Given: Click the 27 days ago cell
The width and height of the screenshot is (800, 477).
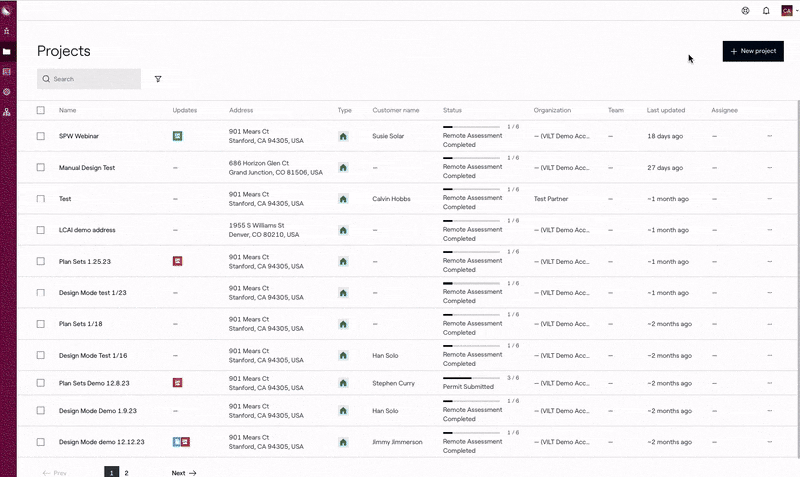Looking at the screenshot, I should tap(665, 168).
